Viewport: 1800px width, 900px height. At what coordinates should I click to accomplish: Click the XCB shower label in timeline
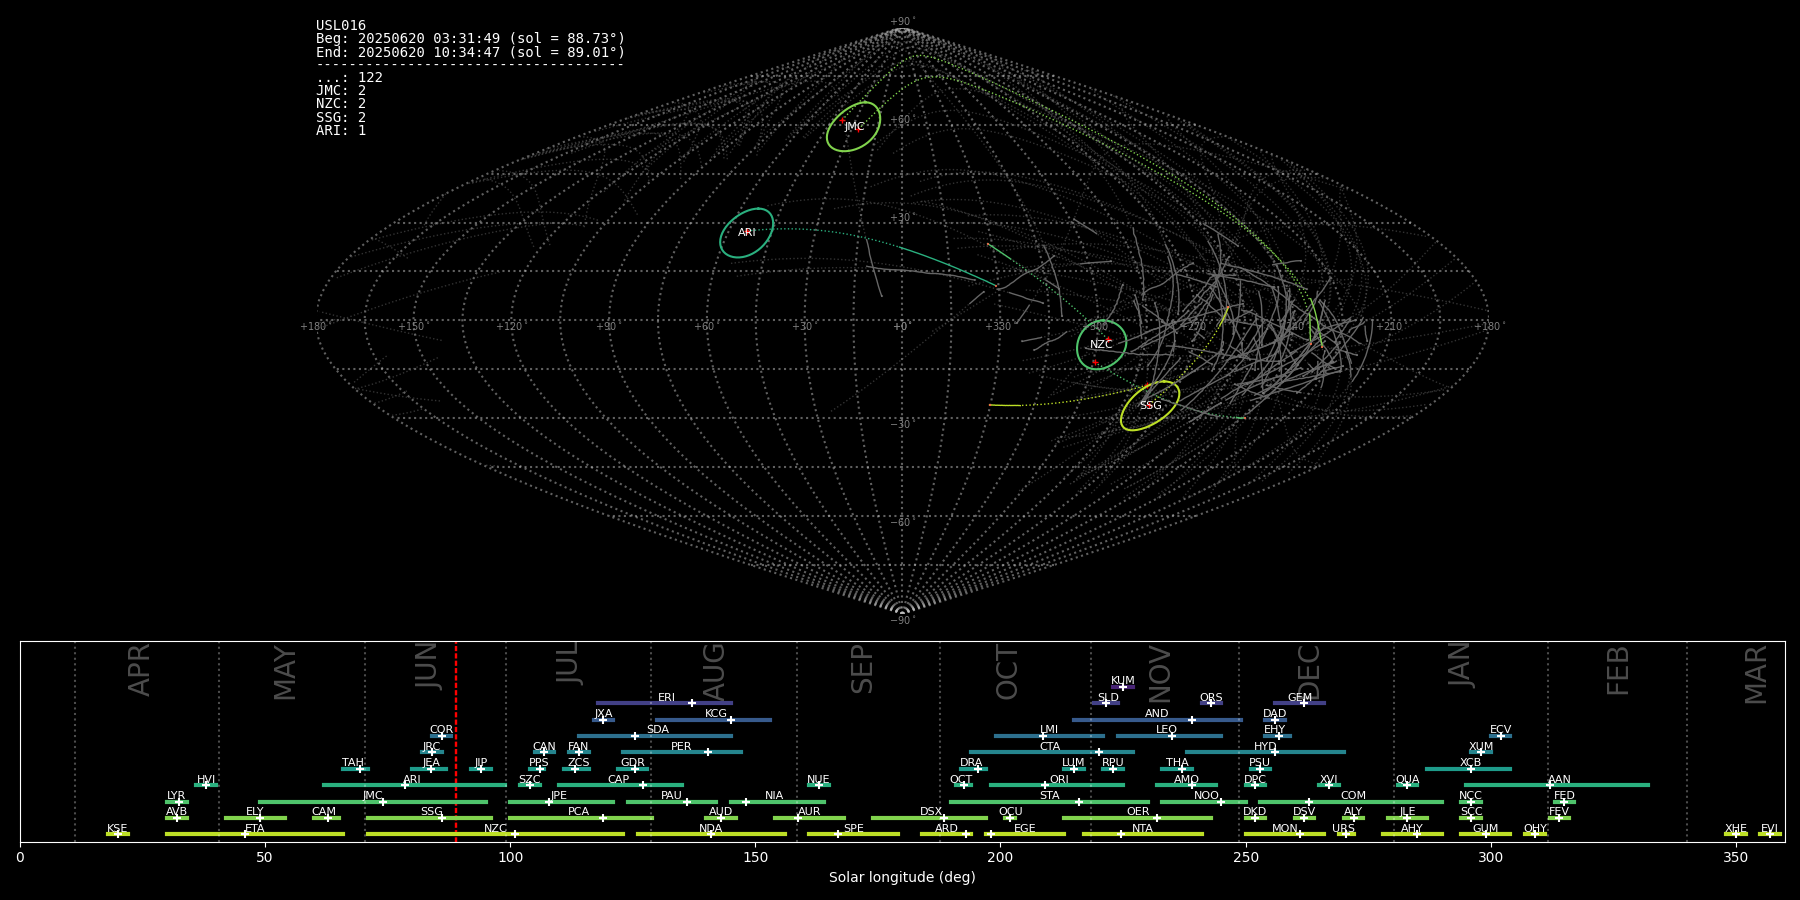tap(1470, 763)
